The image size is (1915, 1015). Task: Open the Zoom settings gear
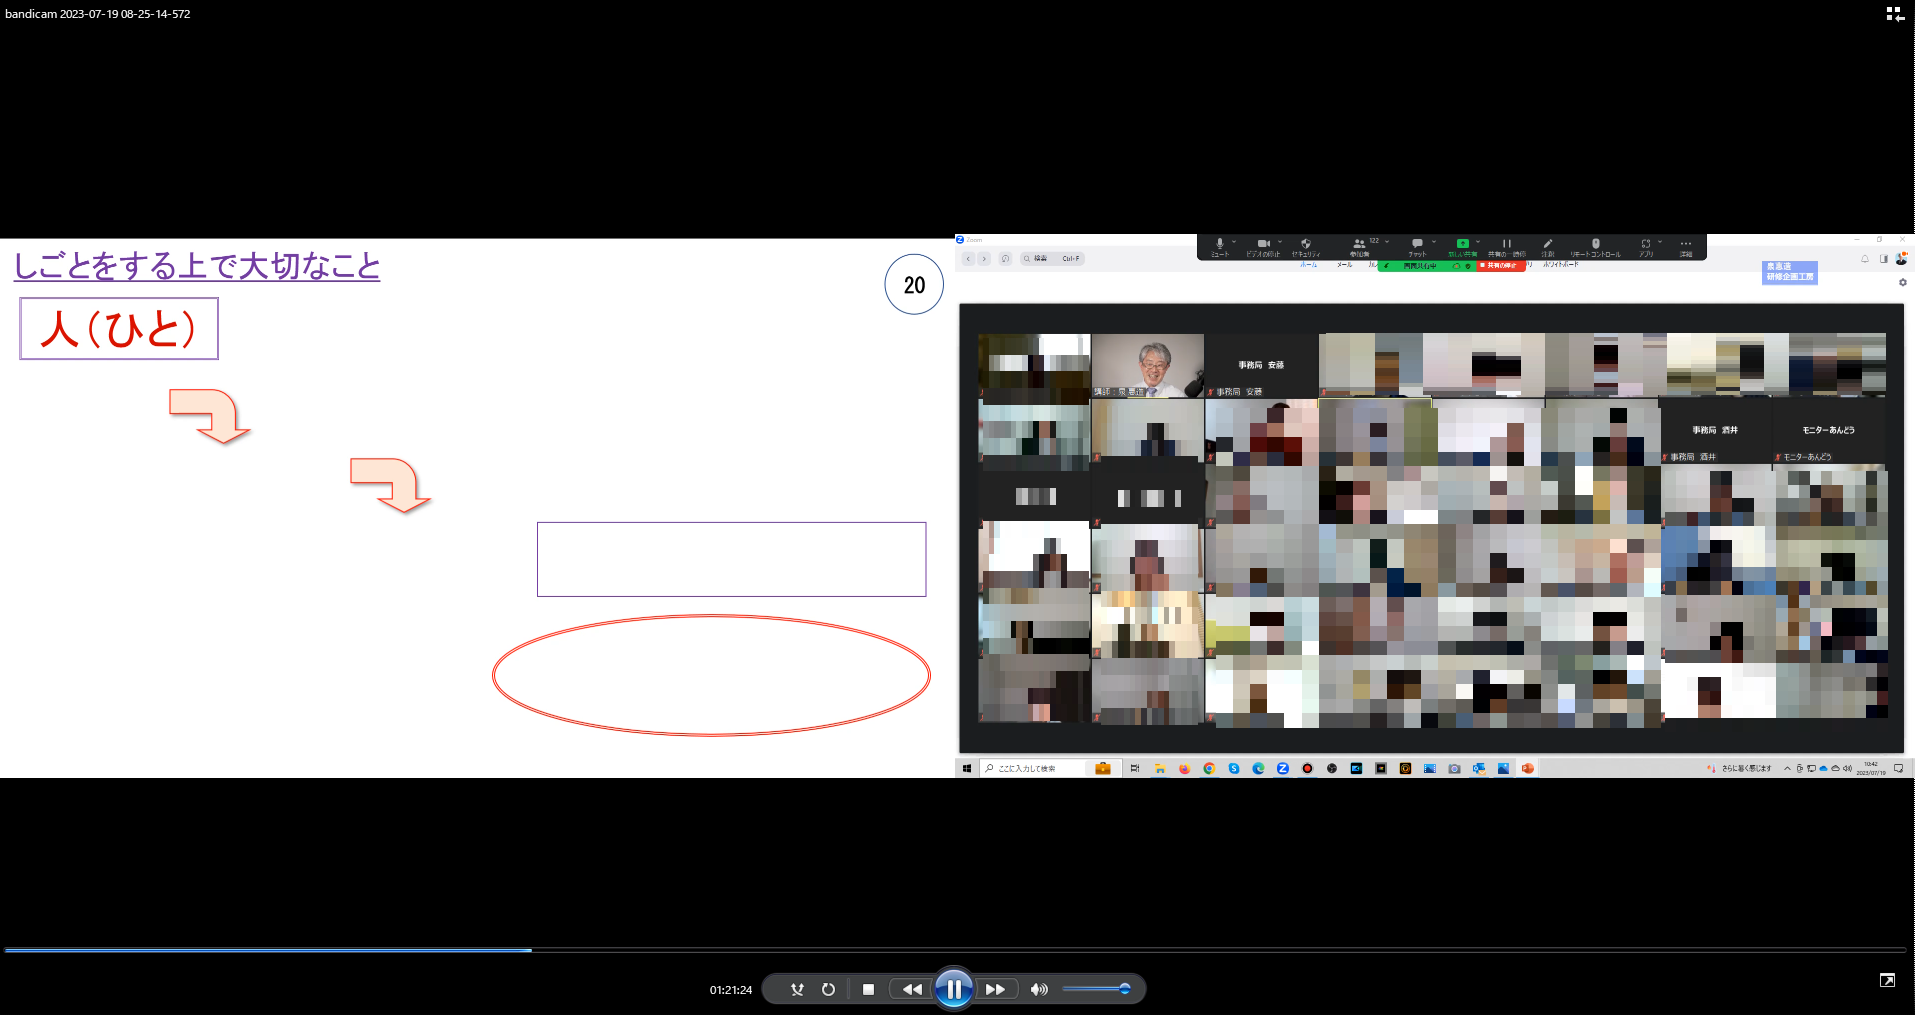pos(1903,282)
